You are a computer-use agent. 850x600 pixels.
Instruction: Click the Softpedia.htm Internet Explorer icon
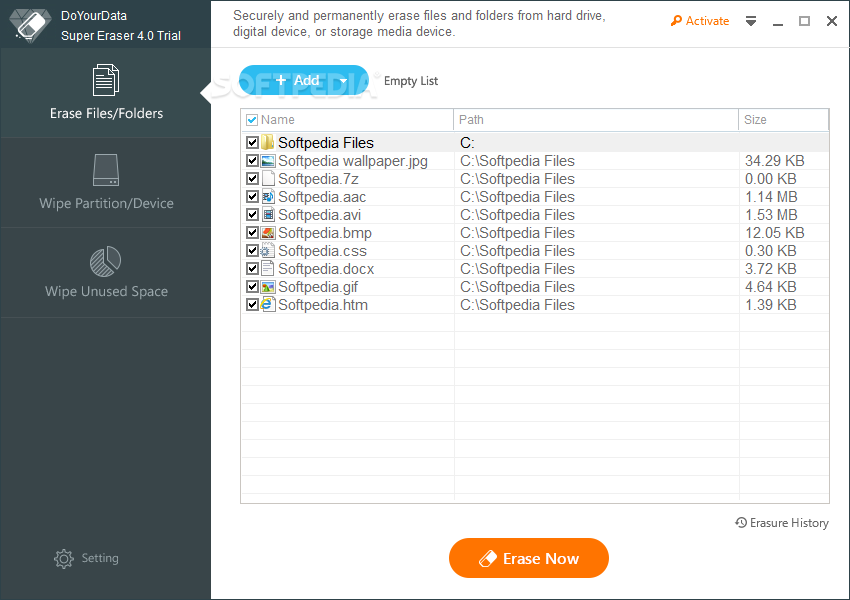(x=268, y=304)
